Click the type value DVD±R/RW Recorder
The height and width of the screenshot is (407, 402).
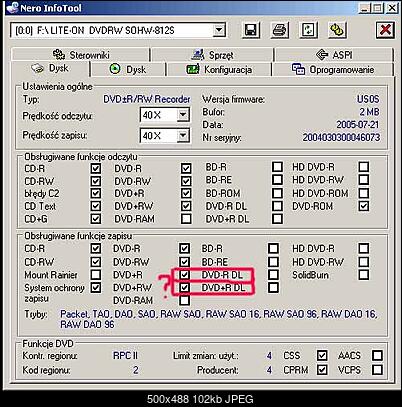click(x=147, y=99)
